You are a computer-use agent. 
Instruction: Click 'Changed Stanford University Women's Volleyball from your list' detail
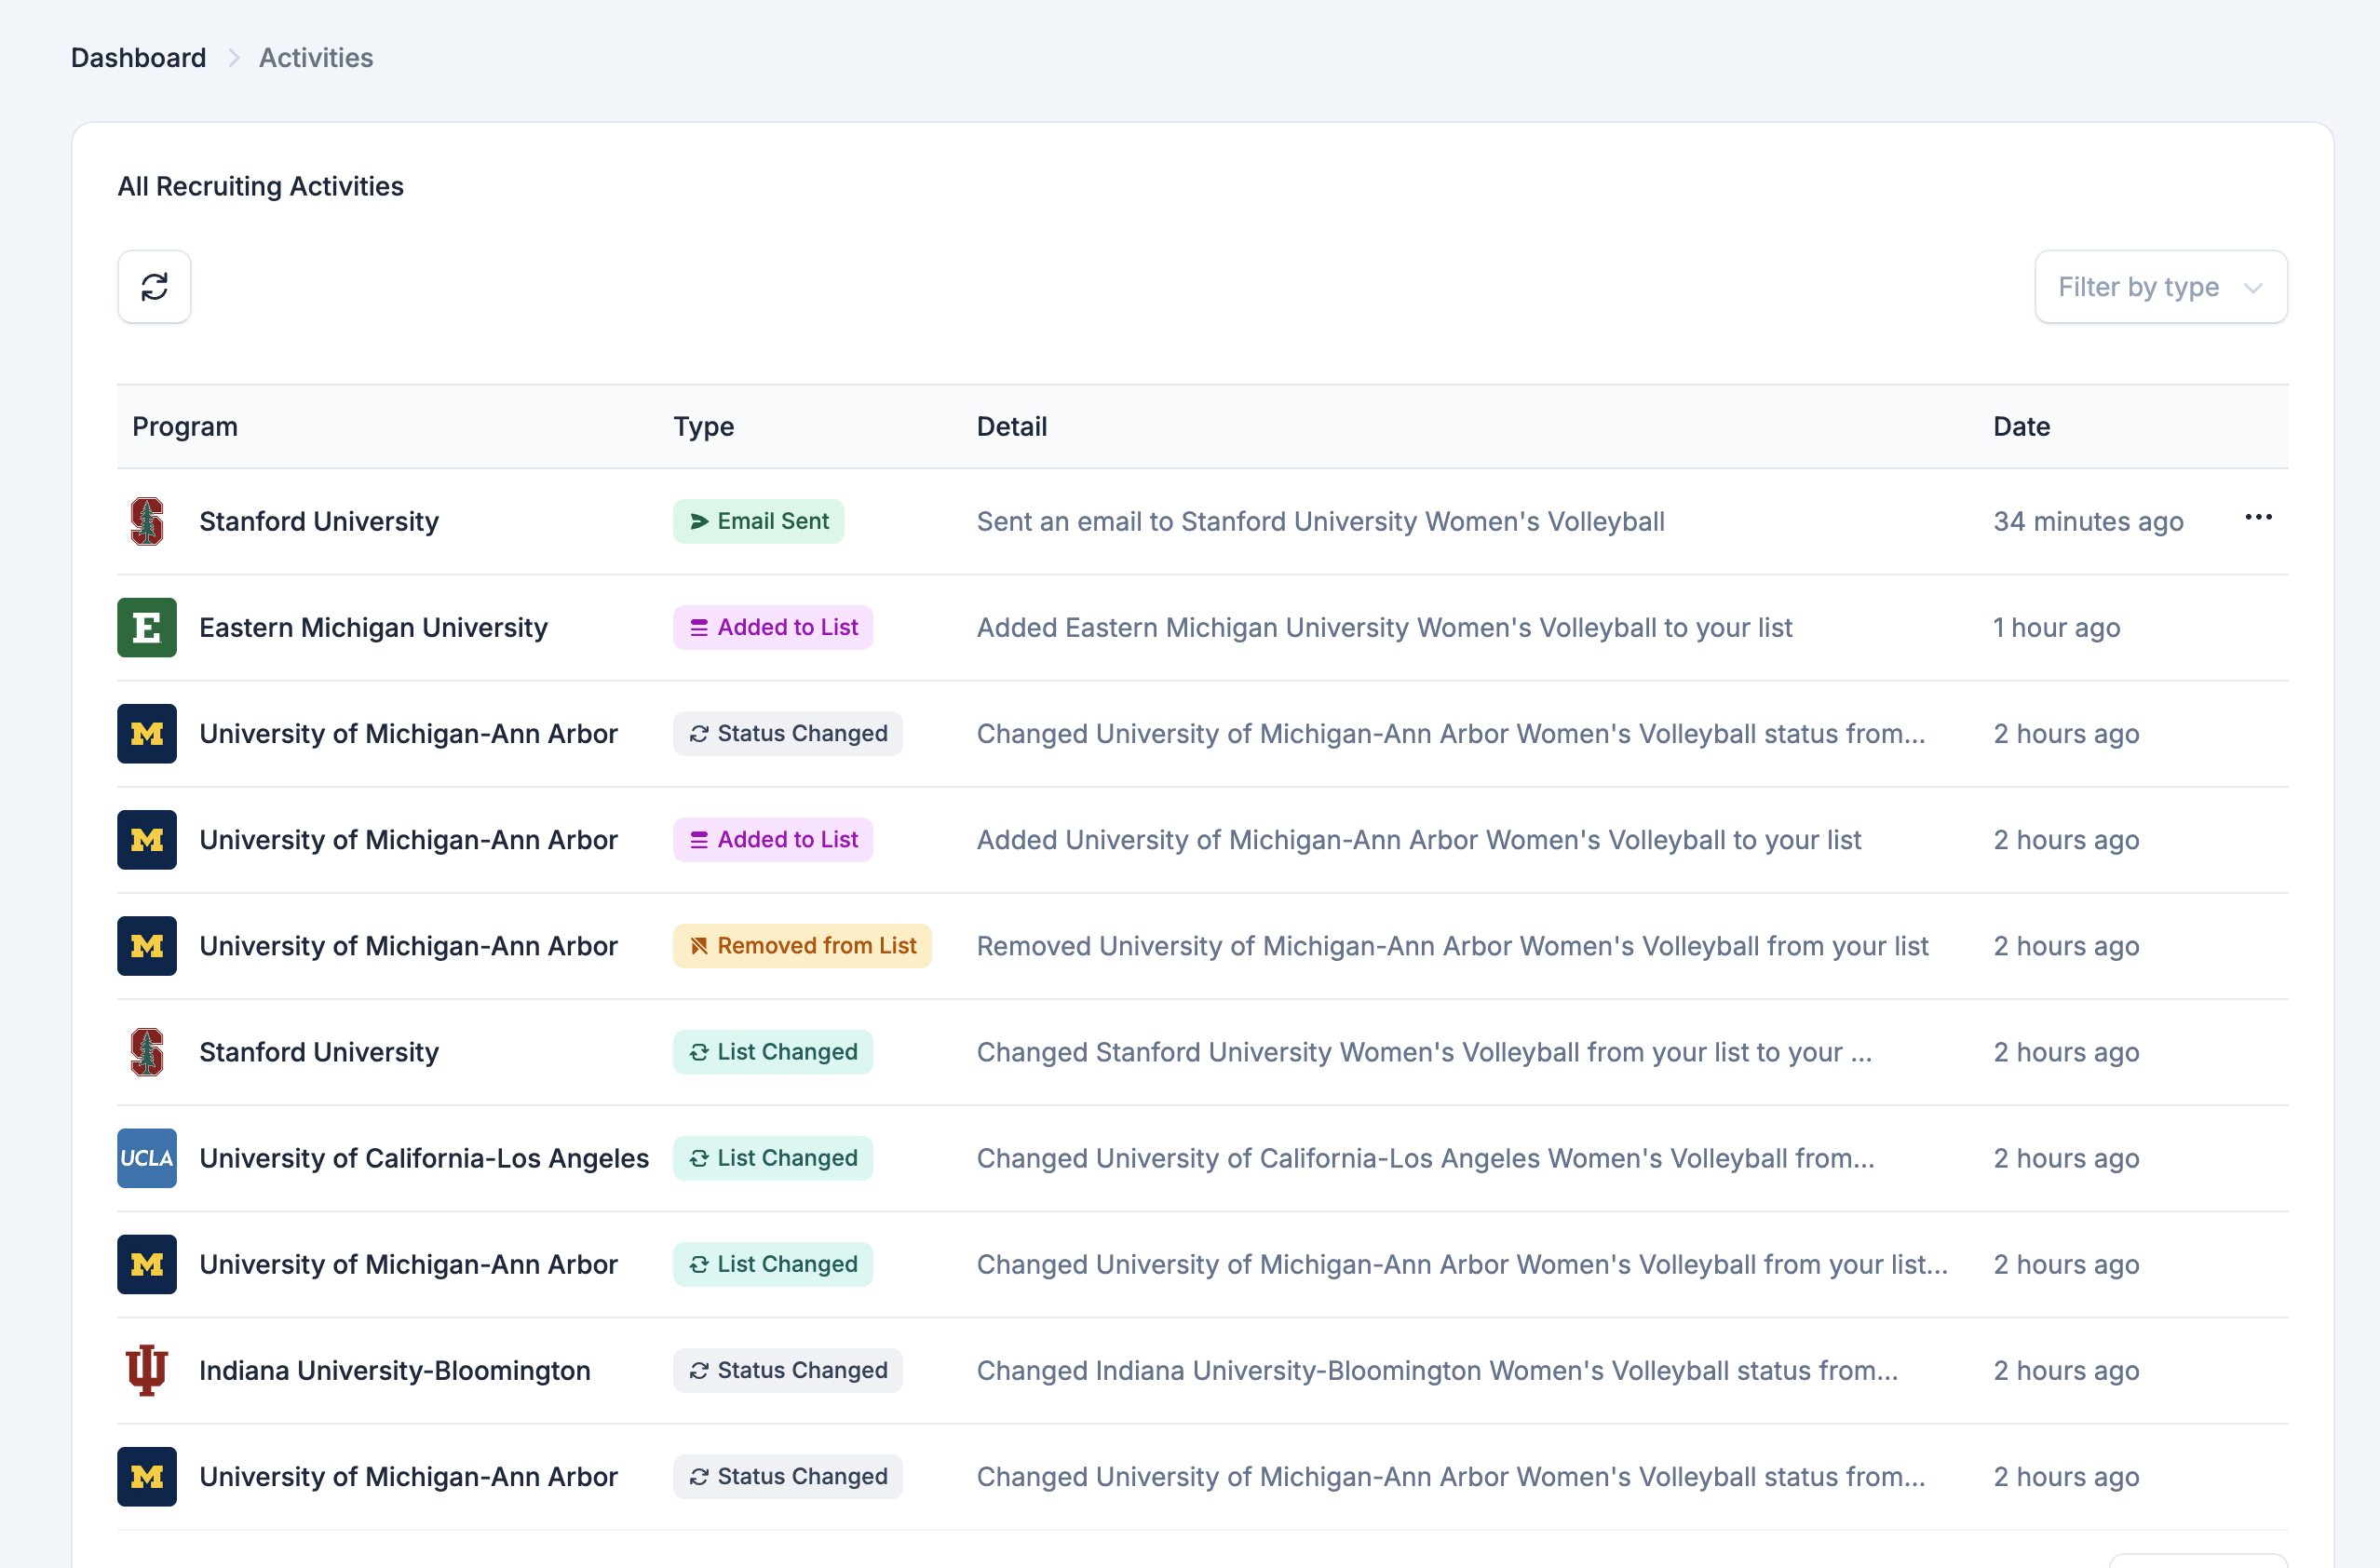coord(1424,1051)
